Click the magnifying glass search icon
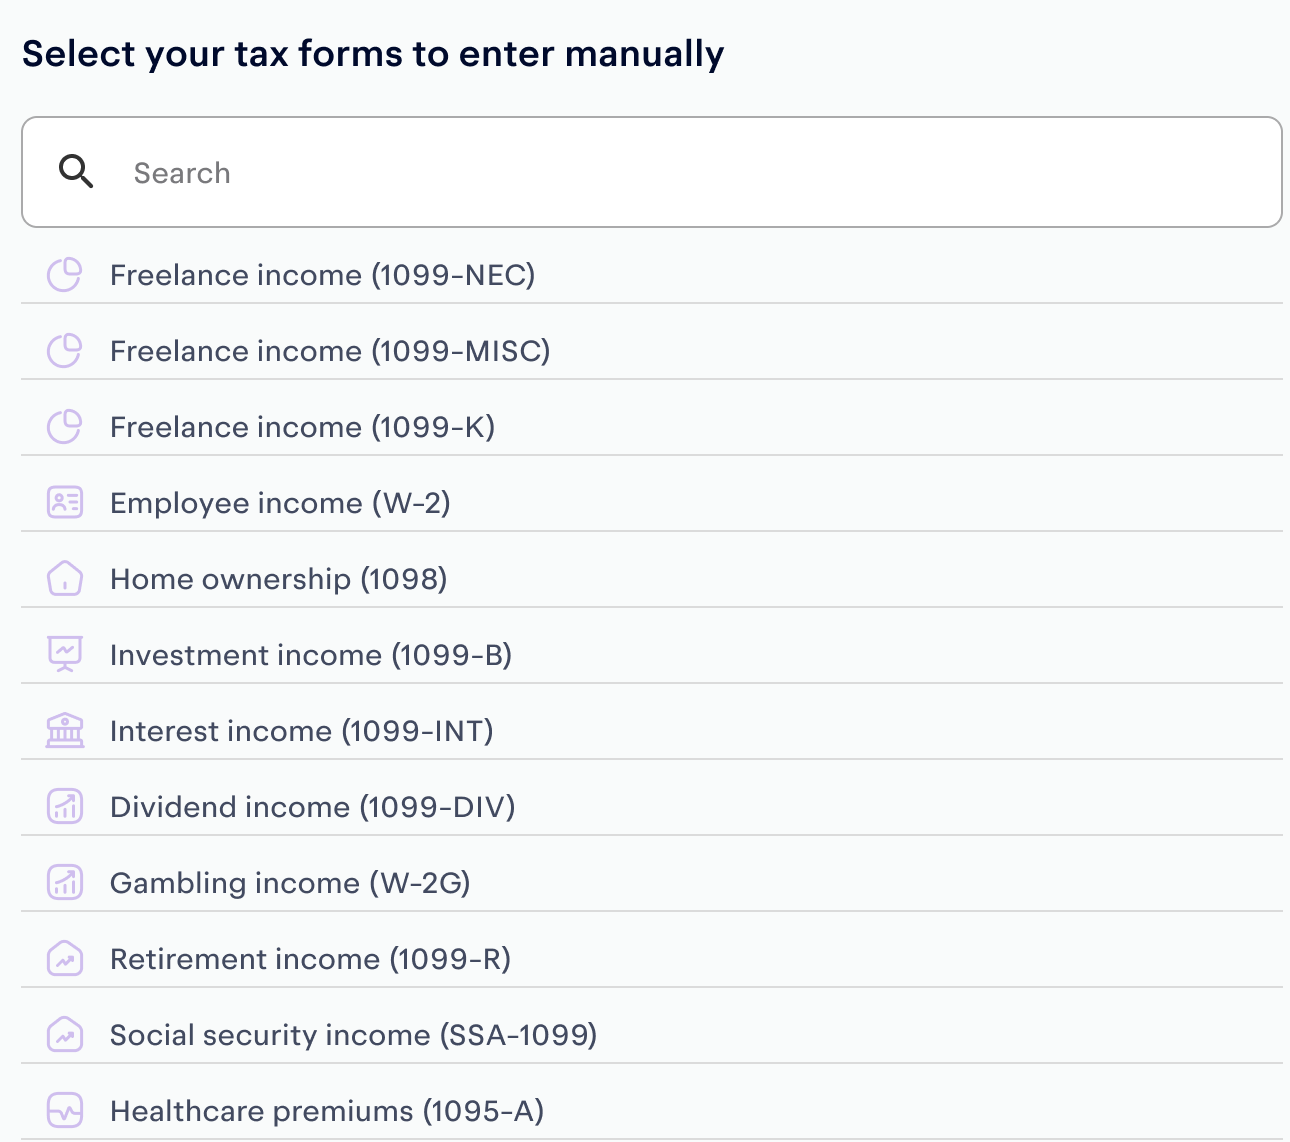This screenshot has height=1142, width=1290. pos(76,172)
